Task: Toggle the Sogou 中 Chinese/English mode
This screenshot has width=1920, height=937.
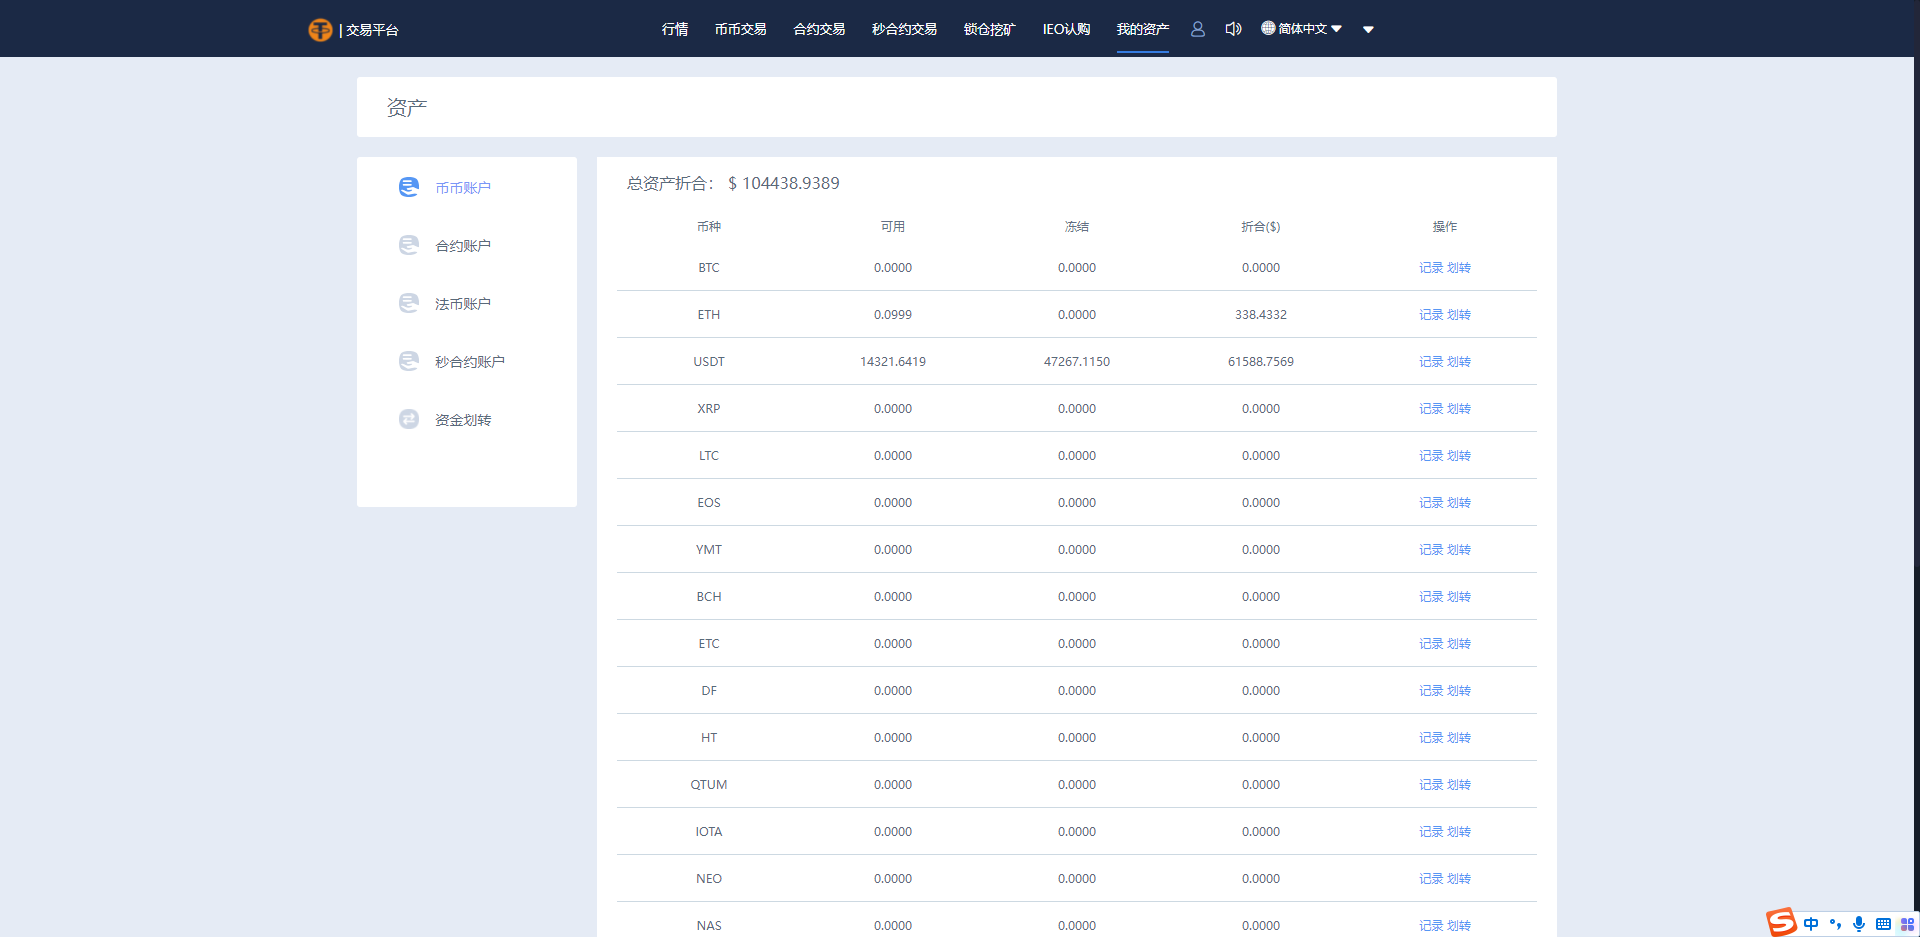Action: tap(1811, 924)
